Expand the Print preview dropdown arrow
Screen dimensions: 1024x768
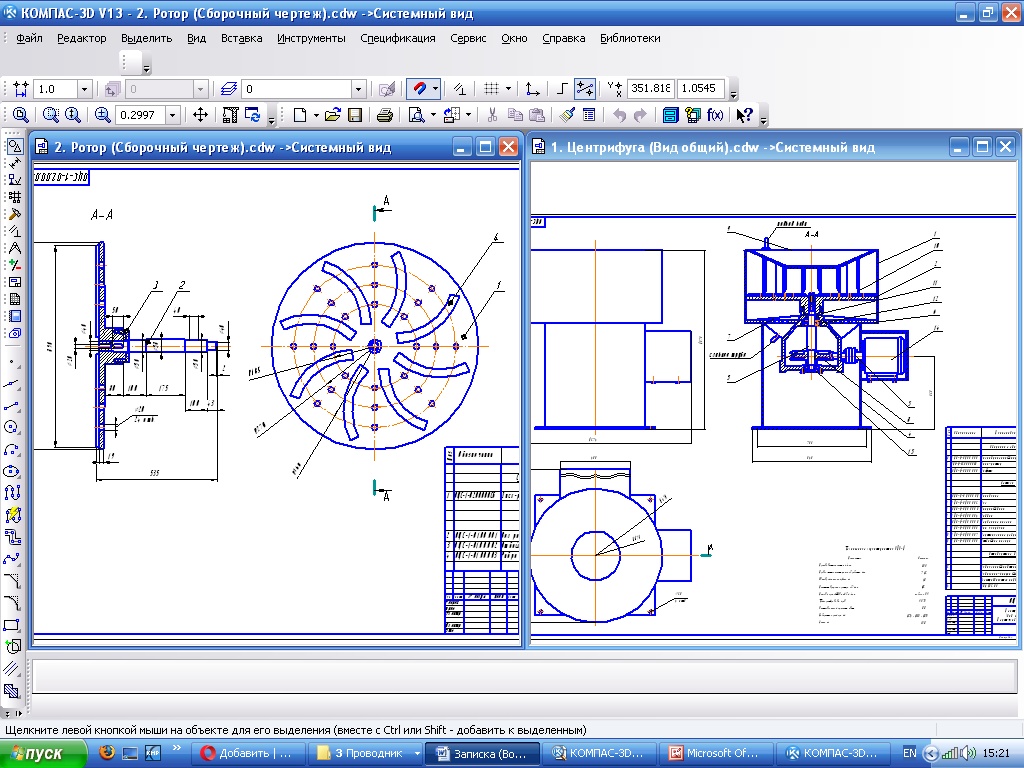tap(433, 115)
